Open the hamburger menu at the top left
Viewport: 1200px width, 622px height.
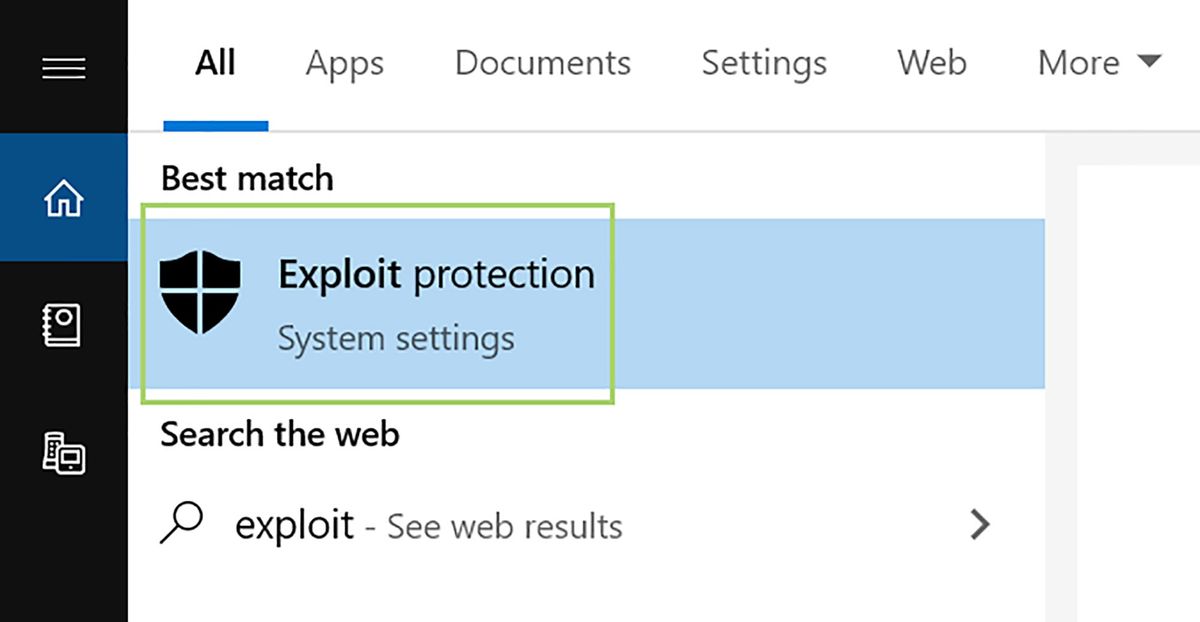[x=63, y=66]
